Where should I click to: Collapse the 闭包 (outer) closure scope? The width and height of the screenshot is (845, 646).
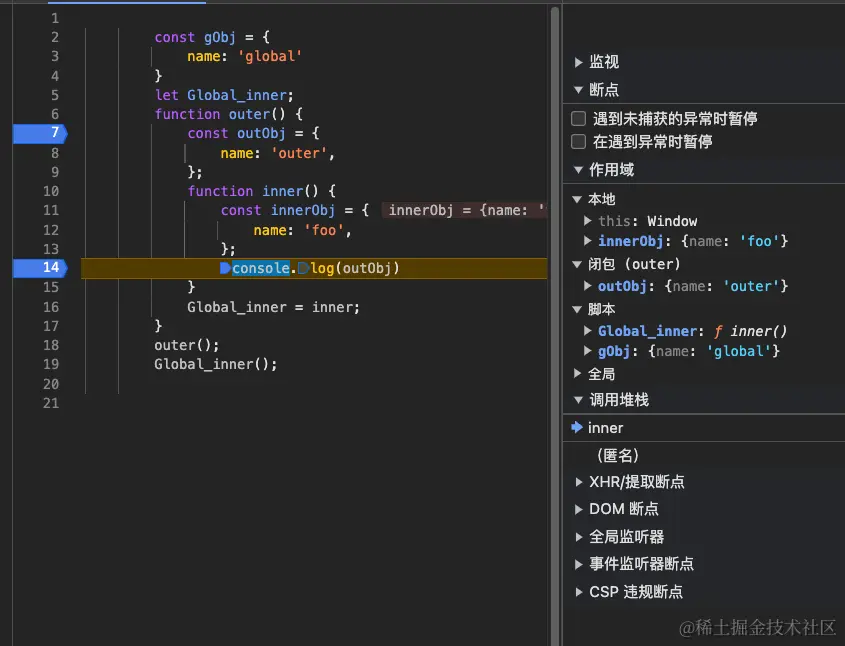pos(578,263)
